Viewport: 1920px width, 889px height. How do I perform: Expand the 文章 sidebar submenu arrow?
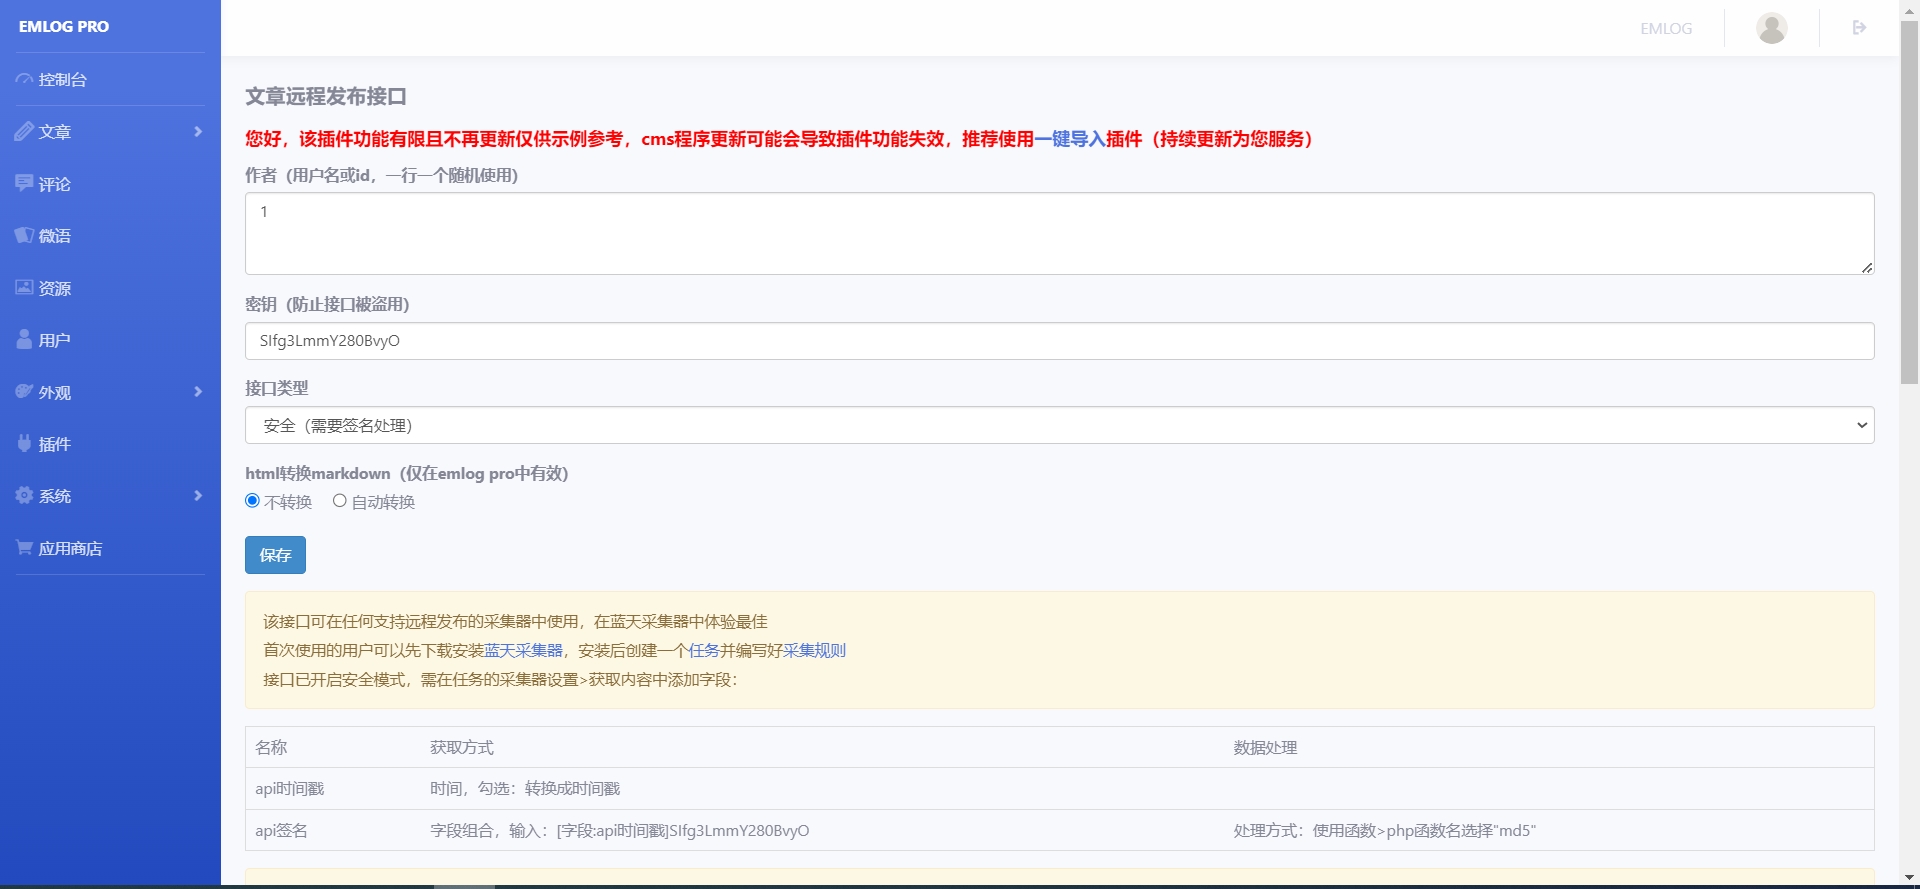click(x=198, y=131)
